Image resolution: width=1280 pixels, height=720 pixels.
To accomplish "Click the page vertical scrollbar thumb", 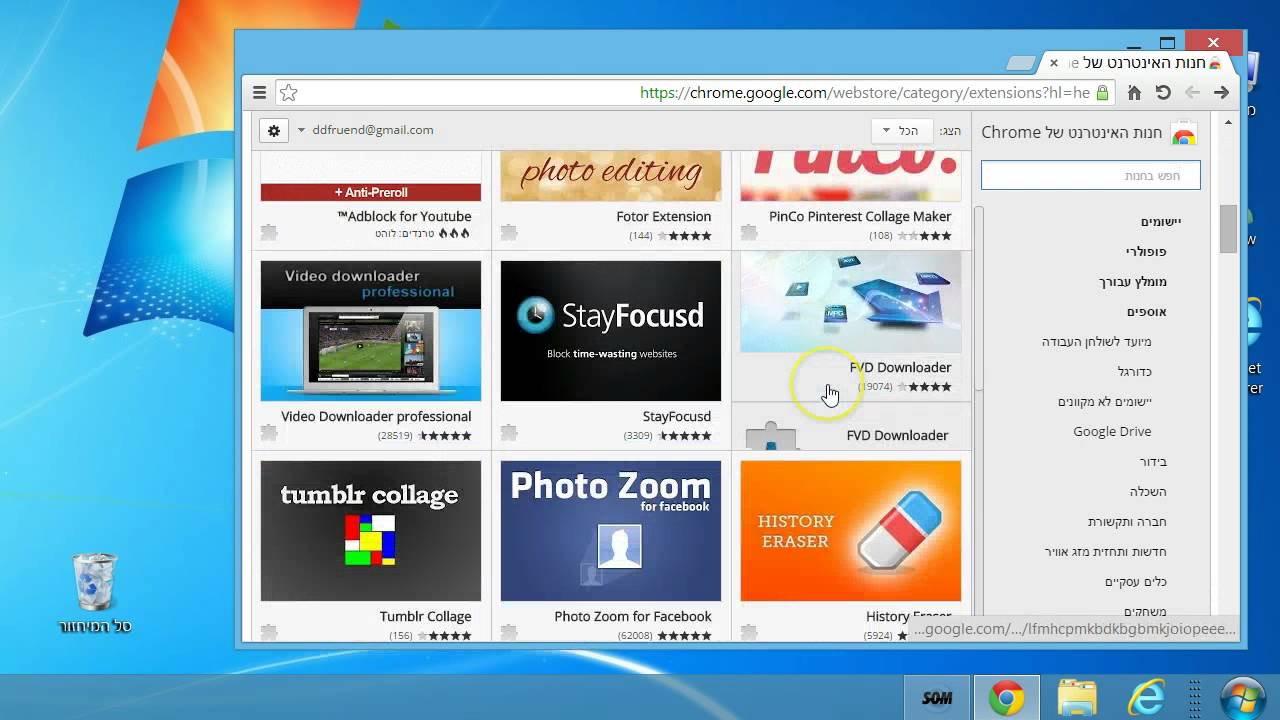I will point(1229,229).
